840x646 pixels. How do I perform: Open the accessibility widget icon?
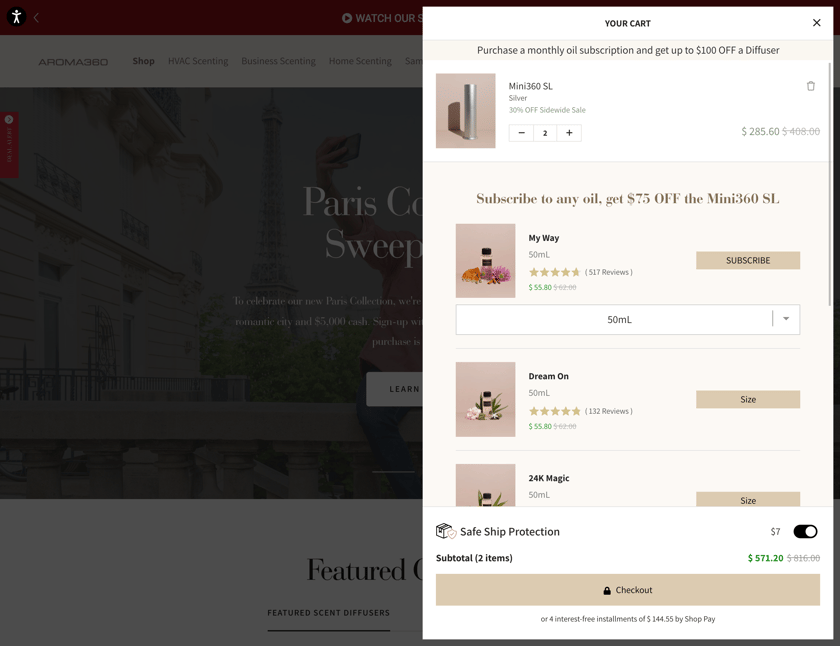17,17
